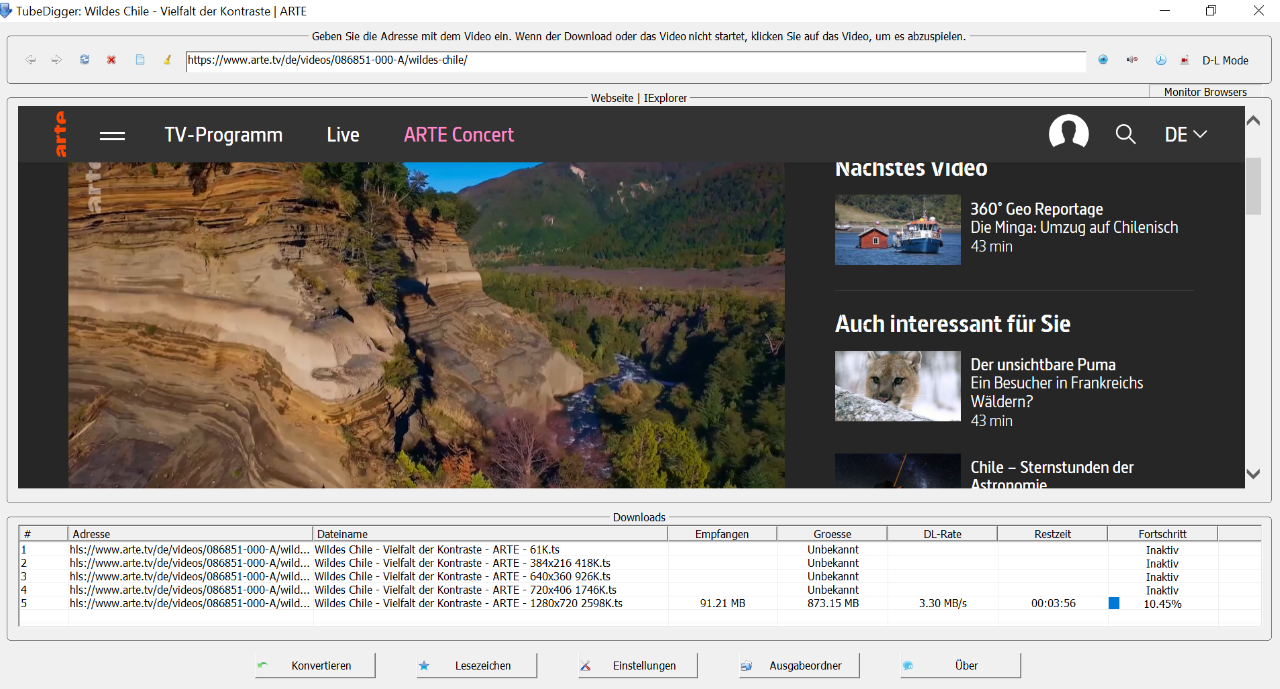This screenshot has height=689, width=1280.
Task: Click the 91.21 MB received value
Action: point(722,603)
